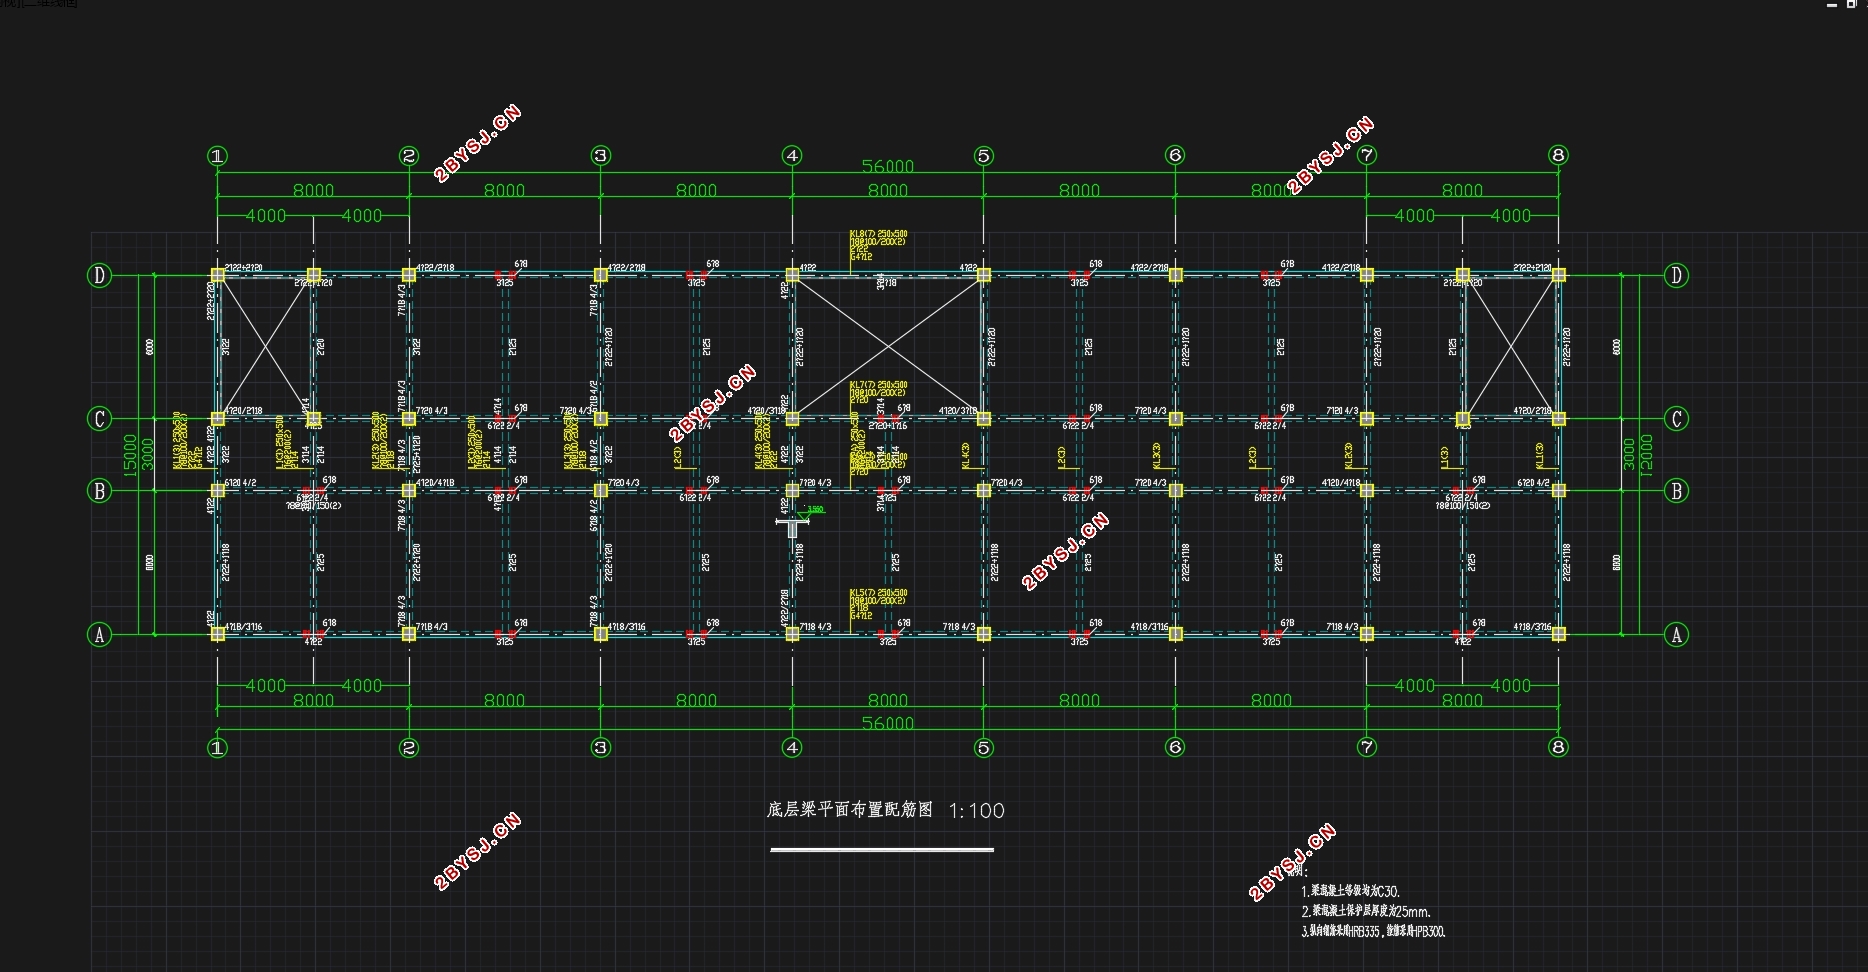Click axis bubble A on the right side

coord(1677,634)
